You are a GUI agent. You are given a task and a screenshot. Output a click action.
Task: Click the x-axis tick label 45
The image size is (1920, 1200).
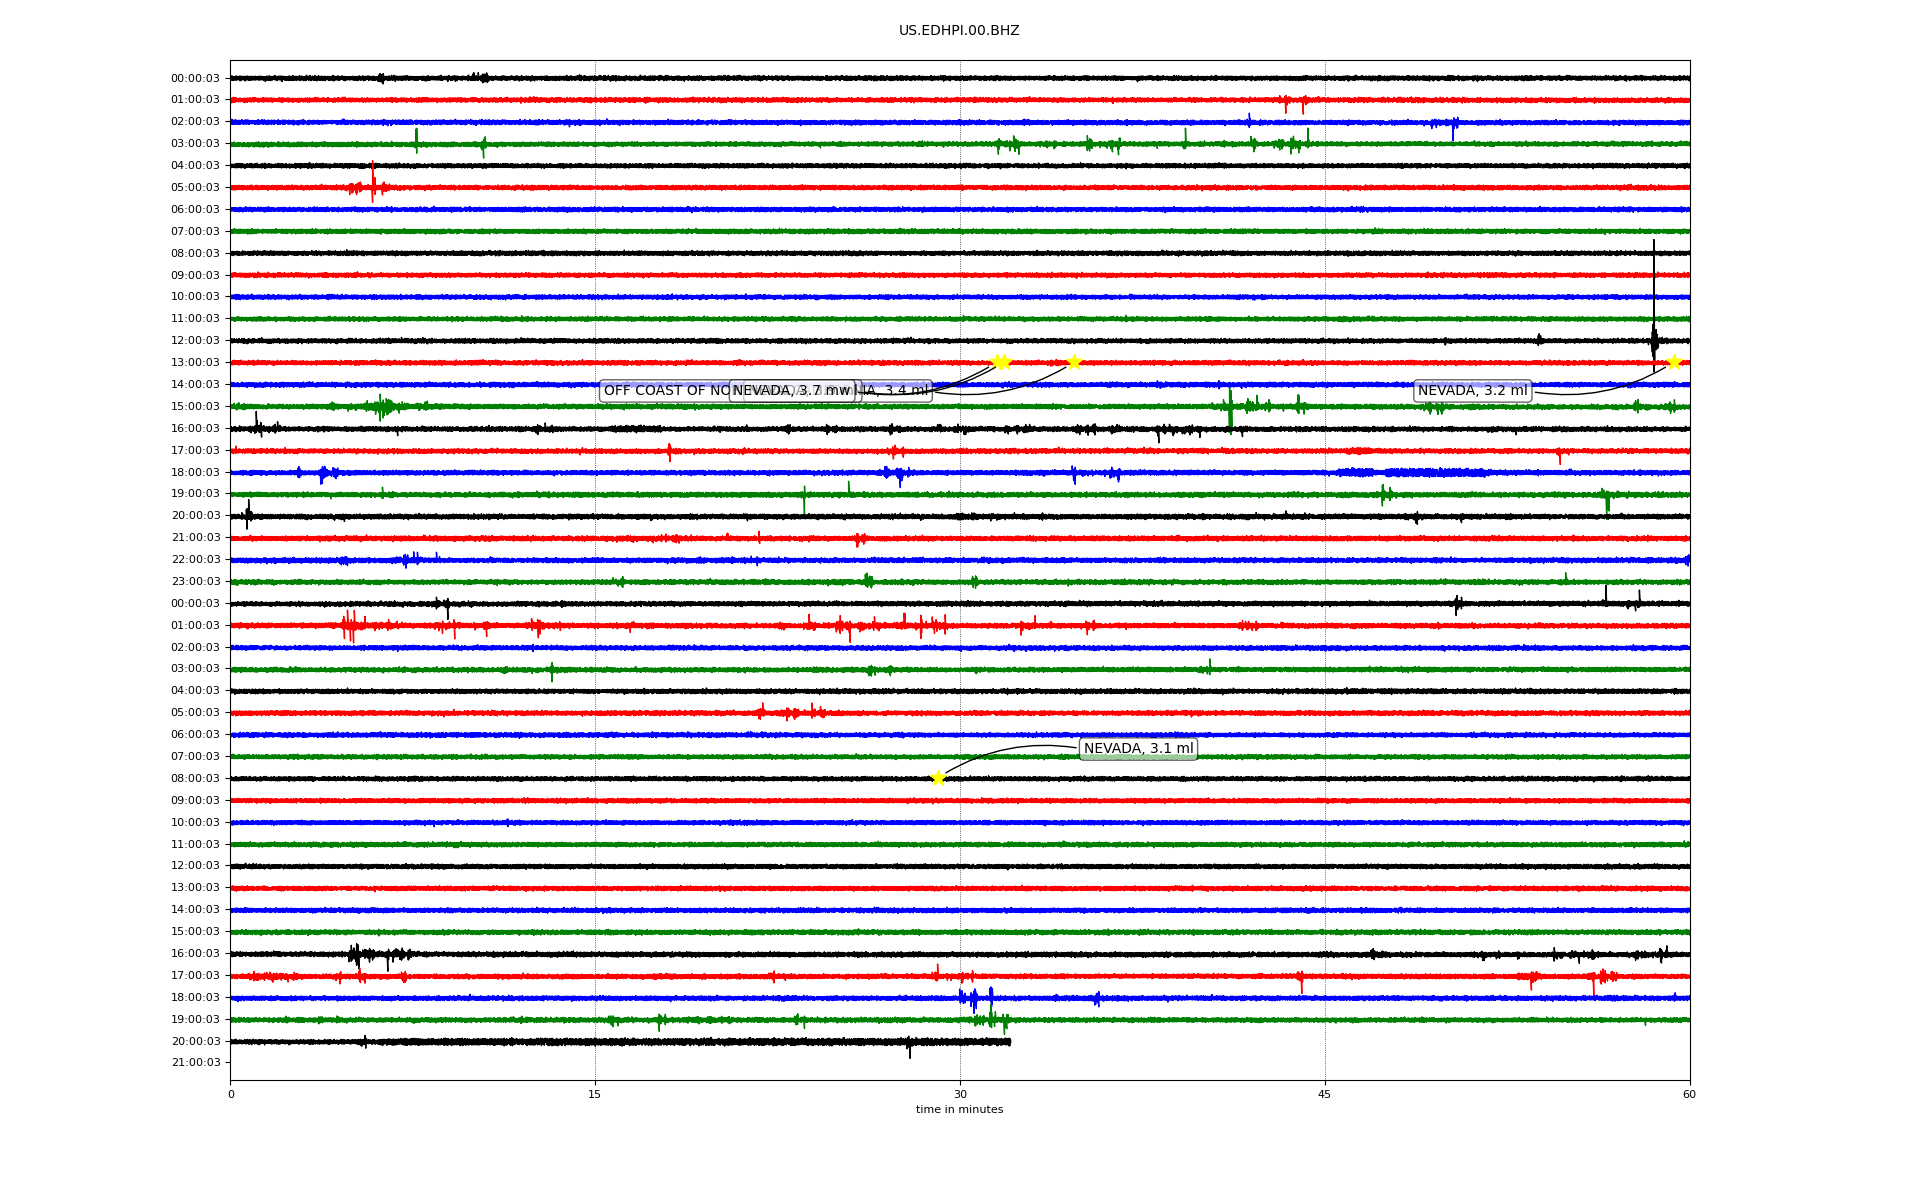(1325, 1094)
